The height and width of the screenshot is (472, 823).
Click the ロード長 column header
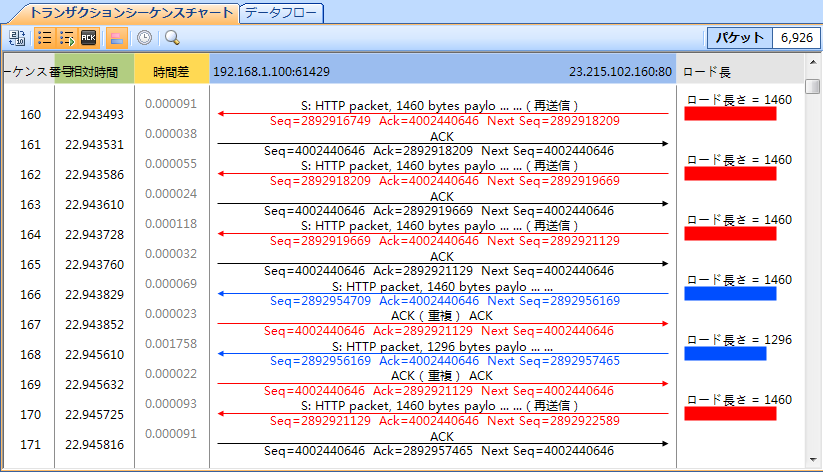coord(707,72)
